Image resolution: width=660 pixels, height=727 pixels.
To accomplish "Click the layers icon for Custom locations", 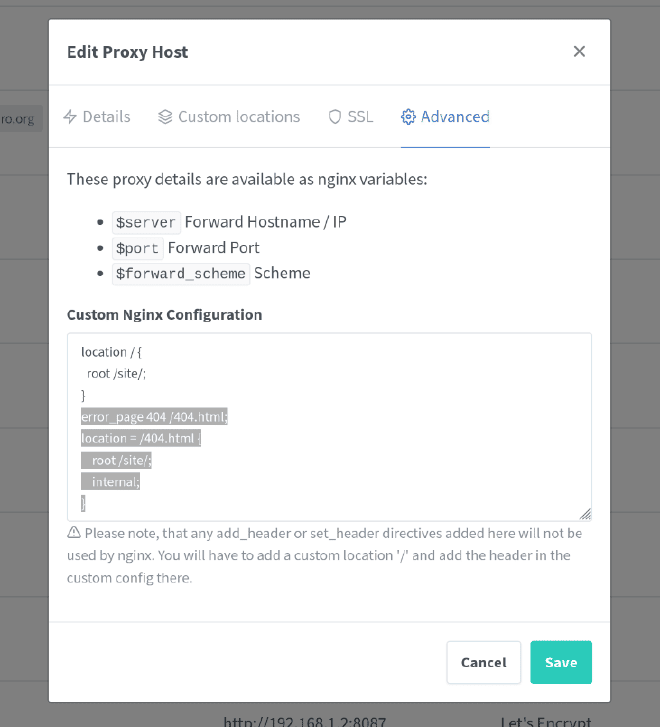I will pos(165,117).
